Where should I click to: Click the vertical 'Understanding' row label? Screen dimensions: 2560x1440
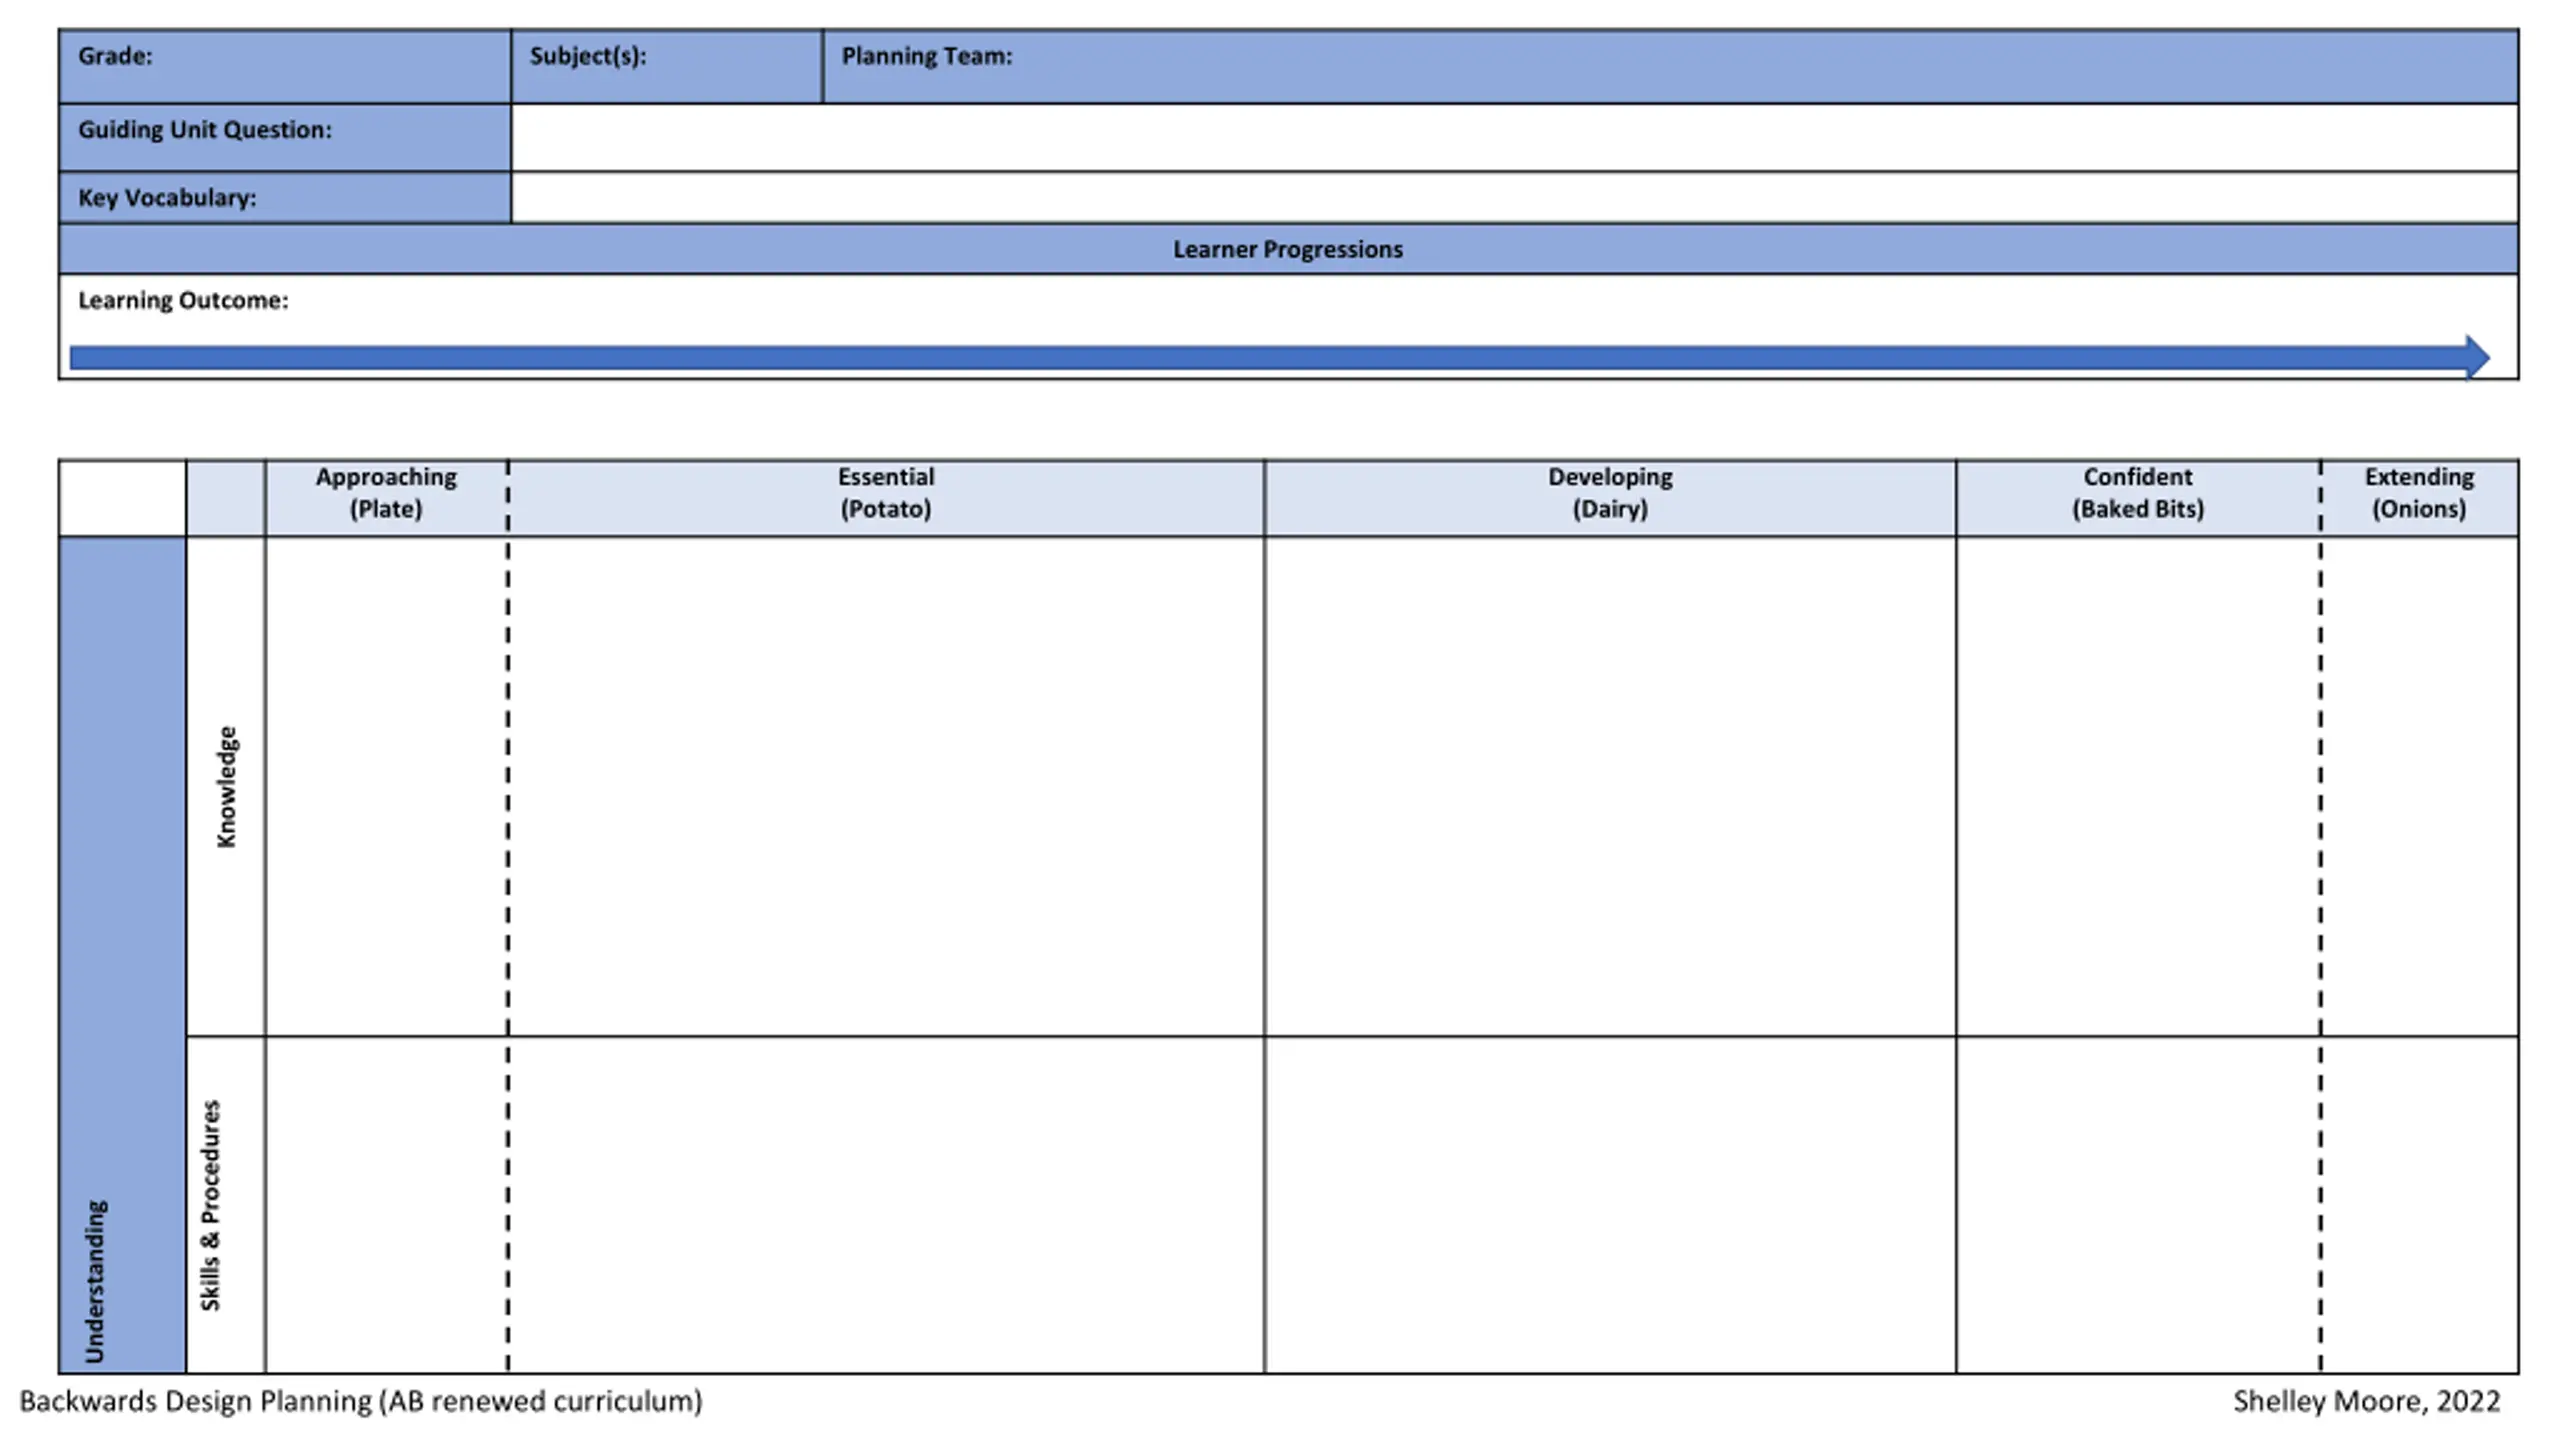(x=95, y=1281)
